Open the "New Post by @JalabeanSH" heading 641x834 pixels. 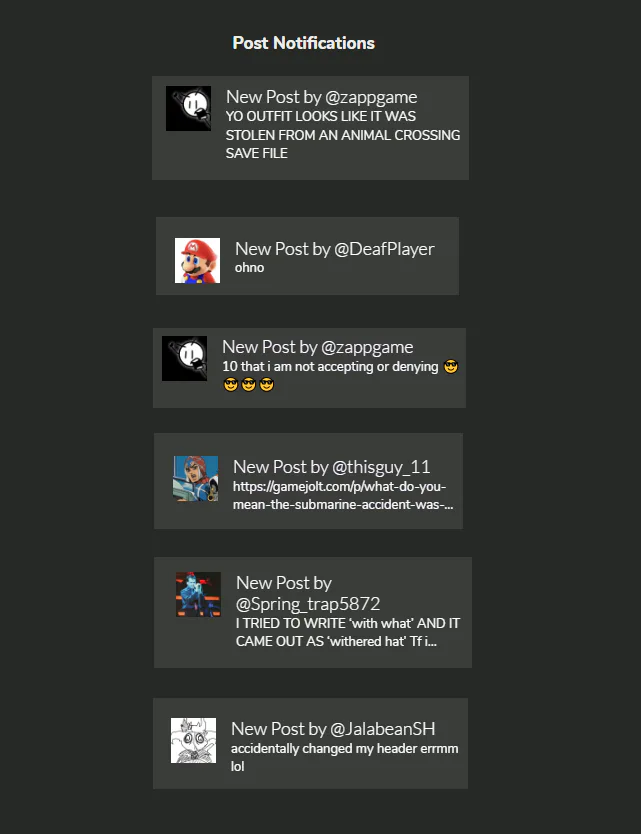pos(333,729)
